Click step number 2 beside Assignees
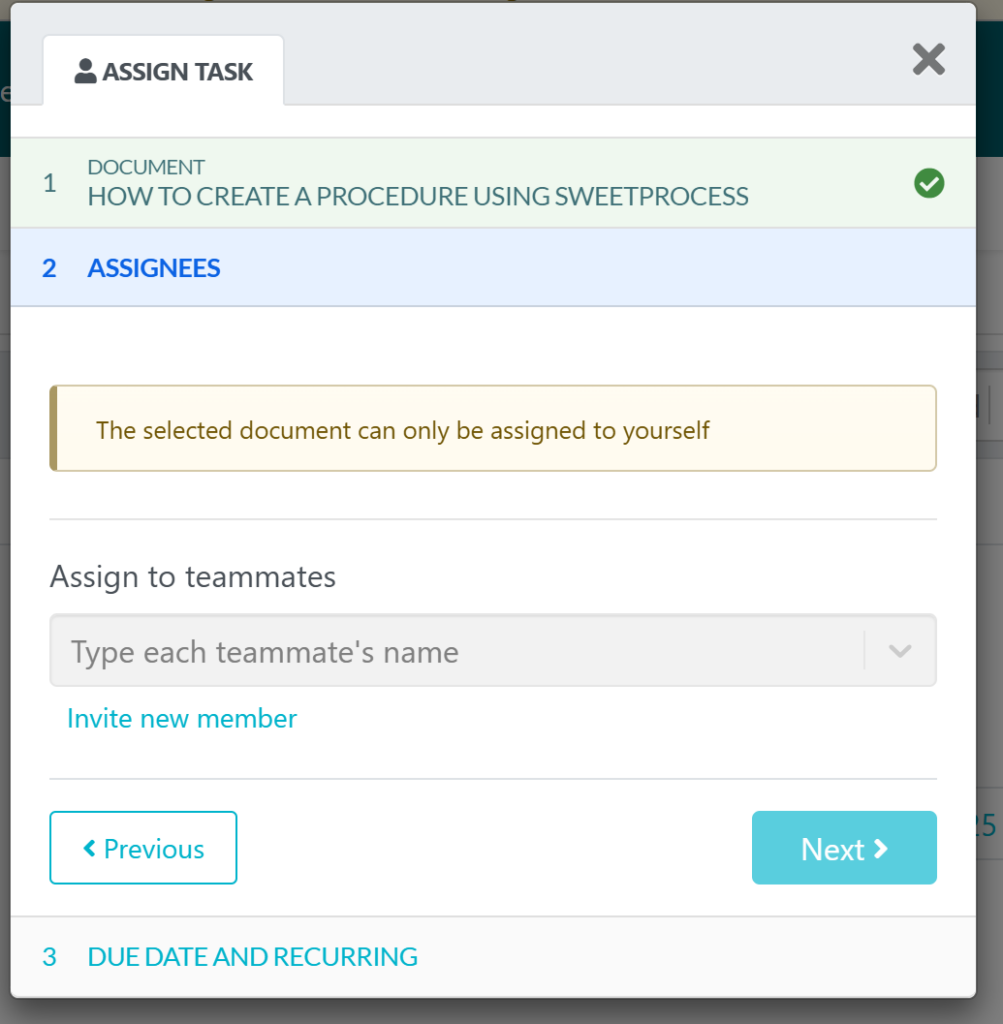Viewport: 1003px width, 1024px height. tap(50, 268)
